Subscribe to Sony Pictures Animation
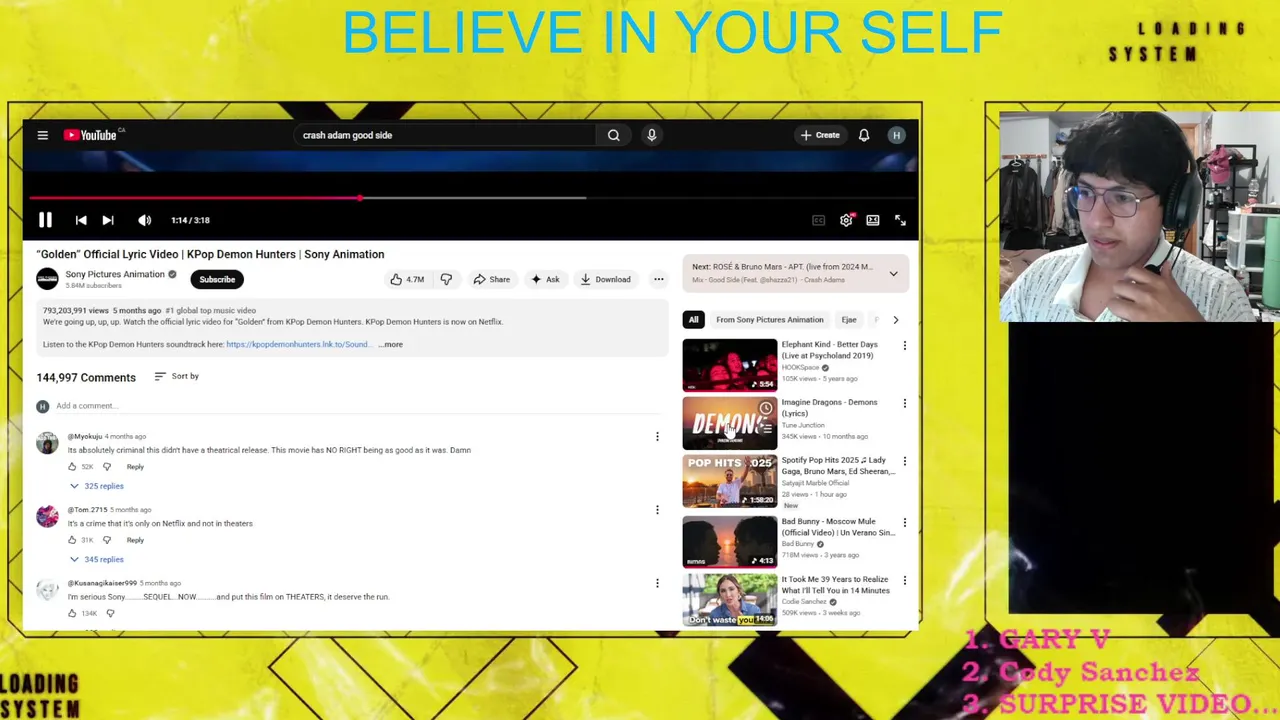This screenshot has width=1280, height=720. (217, 279)
